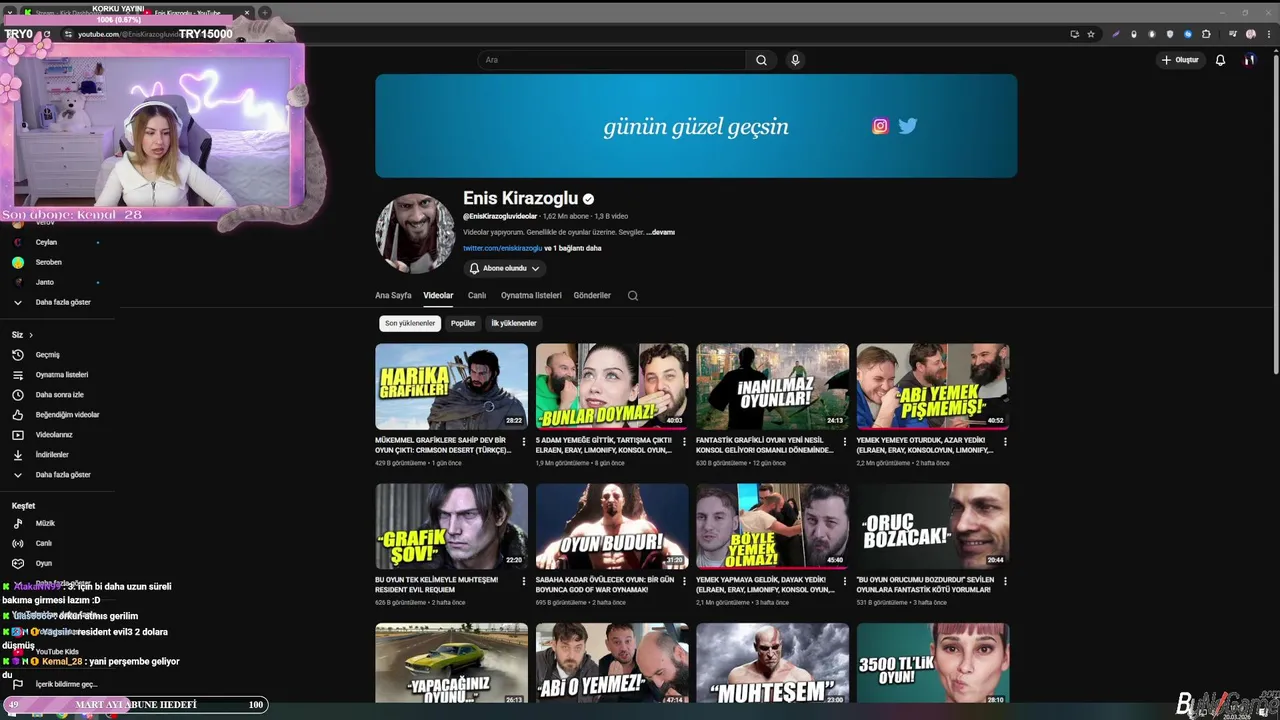Click the search magnifier button
Screen dimensions: 1280x720
pos(761,60)
